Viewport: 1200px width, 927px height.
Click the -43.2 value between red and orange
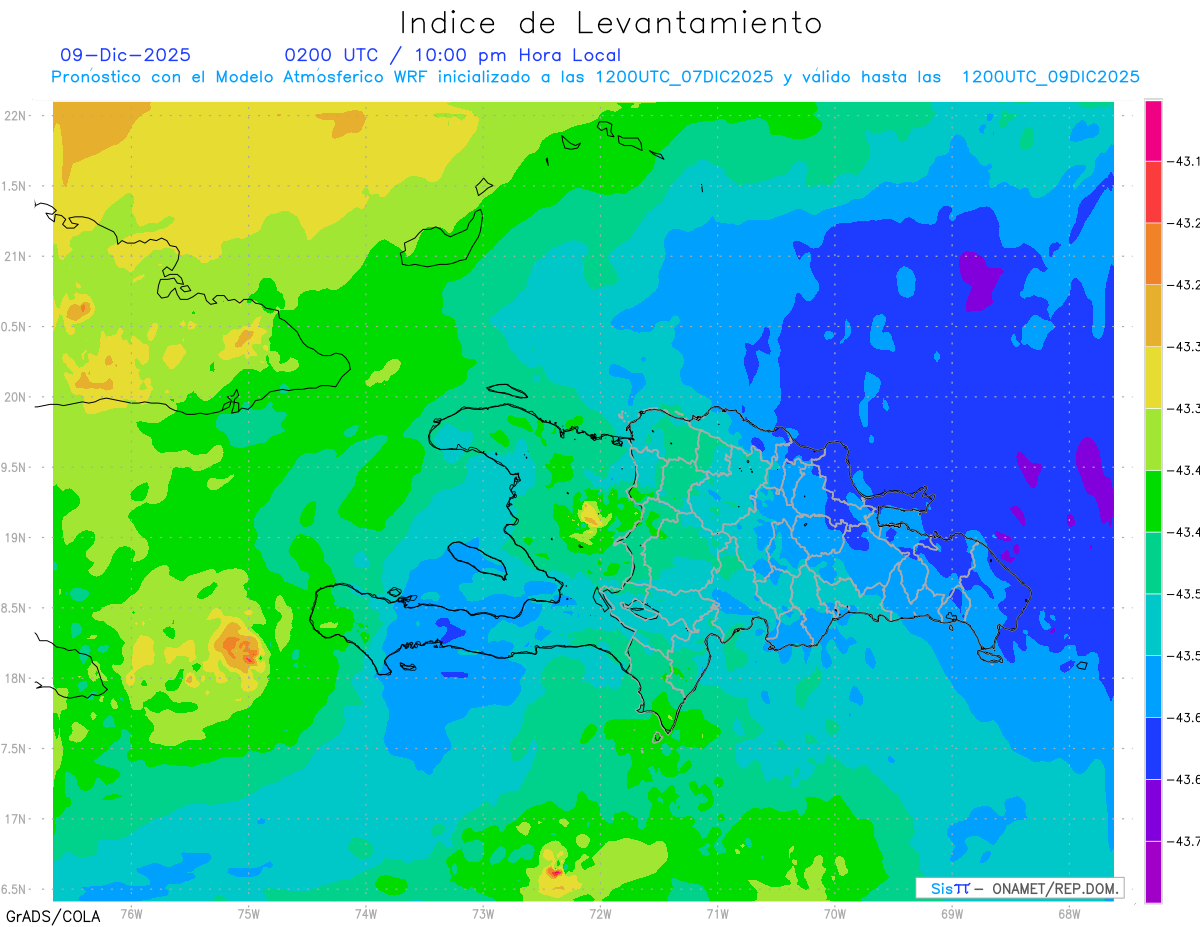tap(1184, 223)
